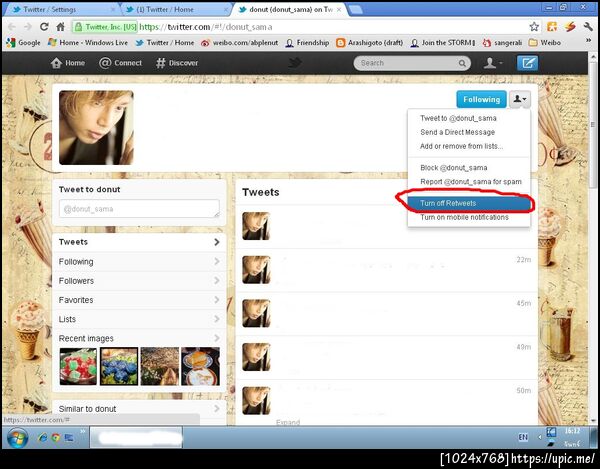This screenshot has width=600, height=469.
Task: Click the @donut_sama tweet box
Action: pos(139,209)
